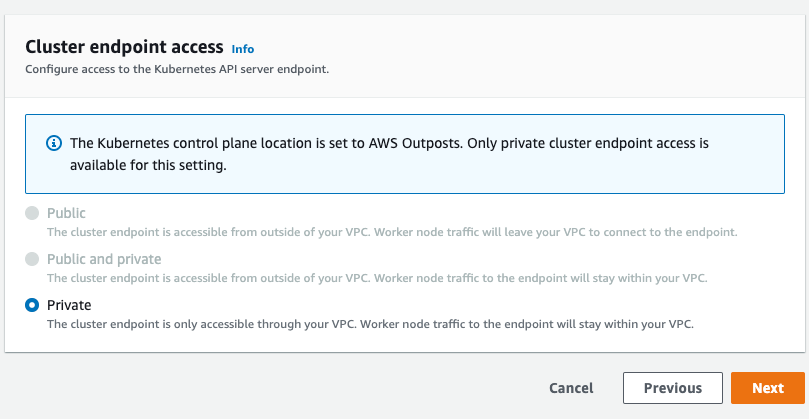Screen dimensions: 809x419
Task: Click 'Only private cluster endpoint access' text in alert
Action: click(584, 143)
